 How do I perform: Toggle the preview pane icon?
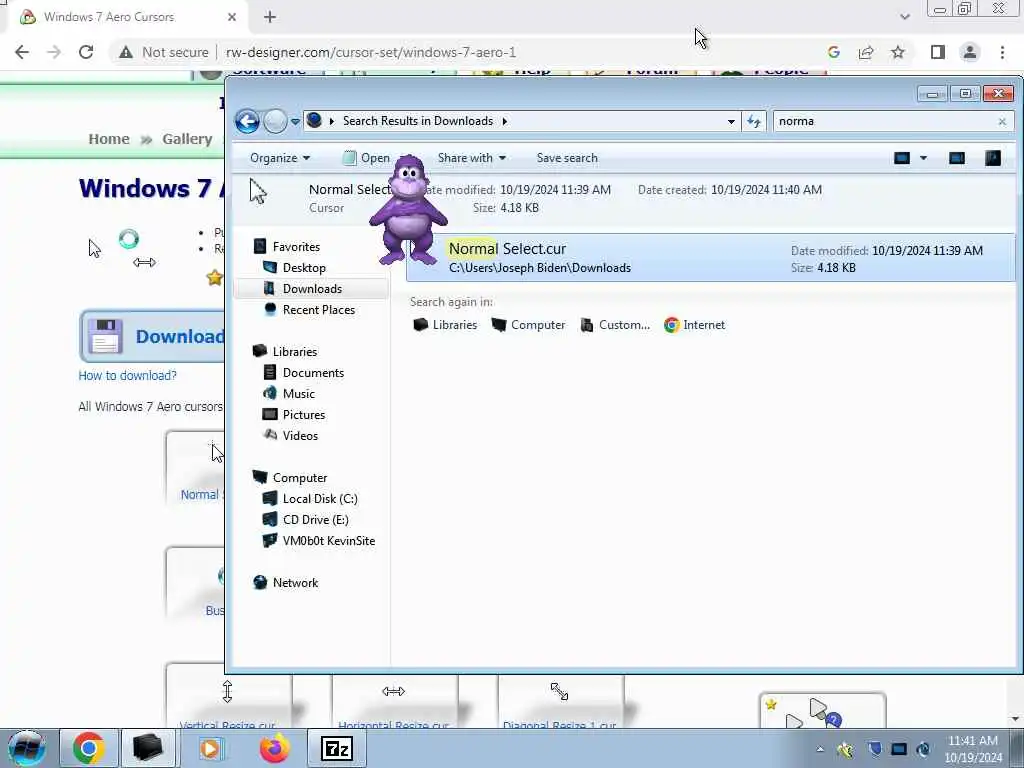coord(957,158)
